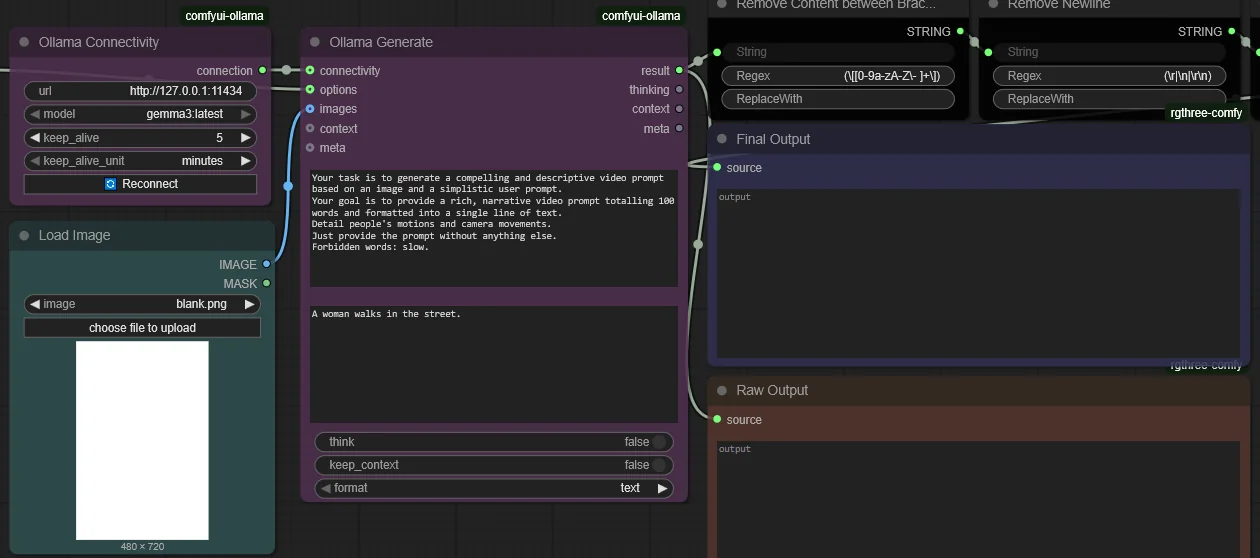
Task: Click choose file to upload button
Action: 142,328
